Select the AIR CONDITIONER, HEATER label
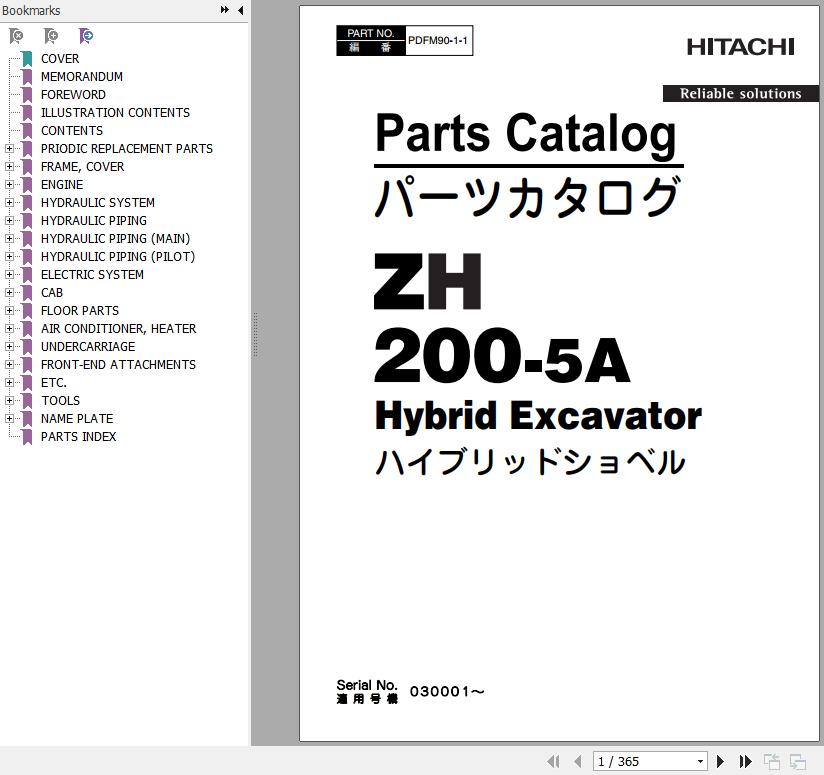The image size is (824, 775). (x=118, y=328)
